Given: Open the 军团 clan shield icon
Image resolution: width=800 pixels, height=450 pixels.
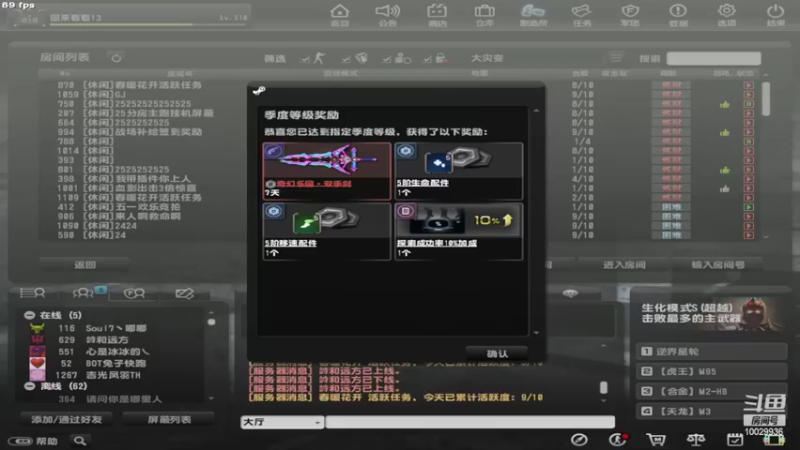Looking at the screenshot, I should pos(630,15).
